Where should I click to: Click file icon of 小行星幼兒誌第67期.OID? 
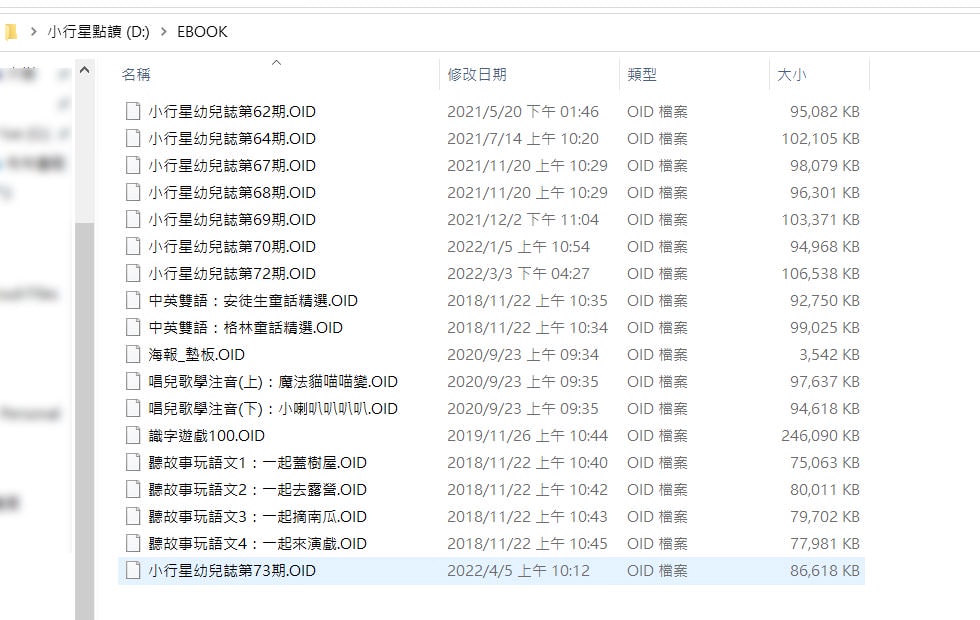132,165
